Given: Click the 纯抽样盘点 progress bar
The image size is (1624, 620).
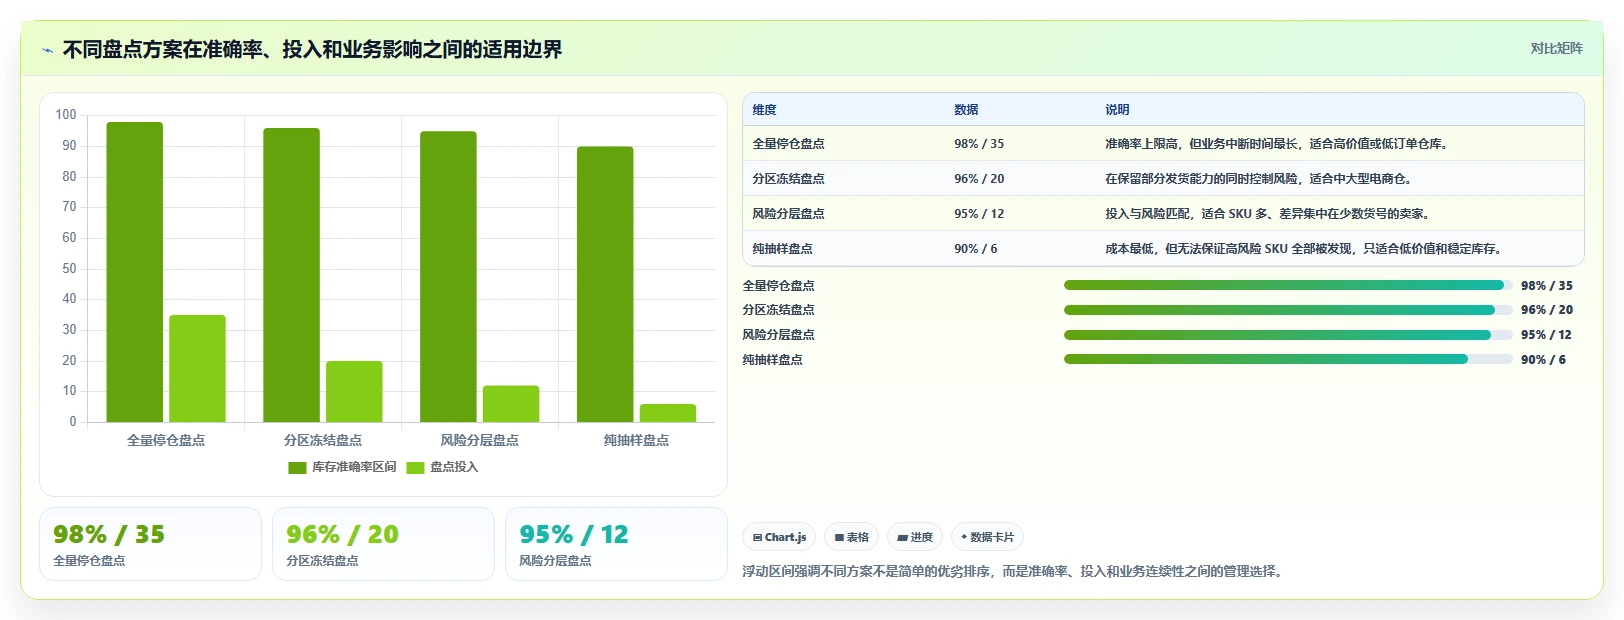Looking at the screenshot, I should tap(1288, 359).
